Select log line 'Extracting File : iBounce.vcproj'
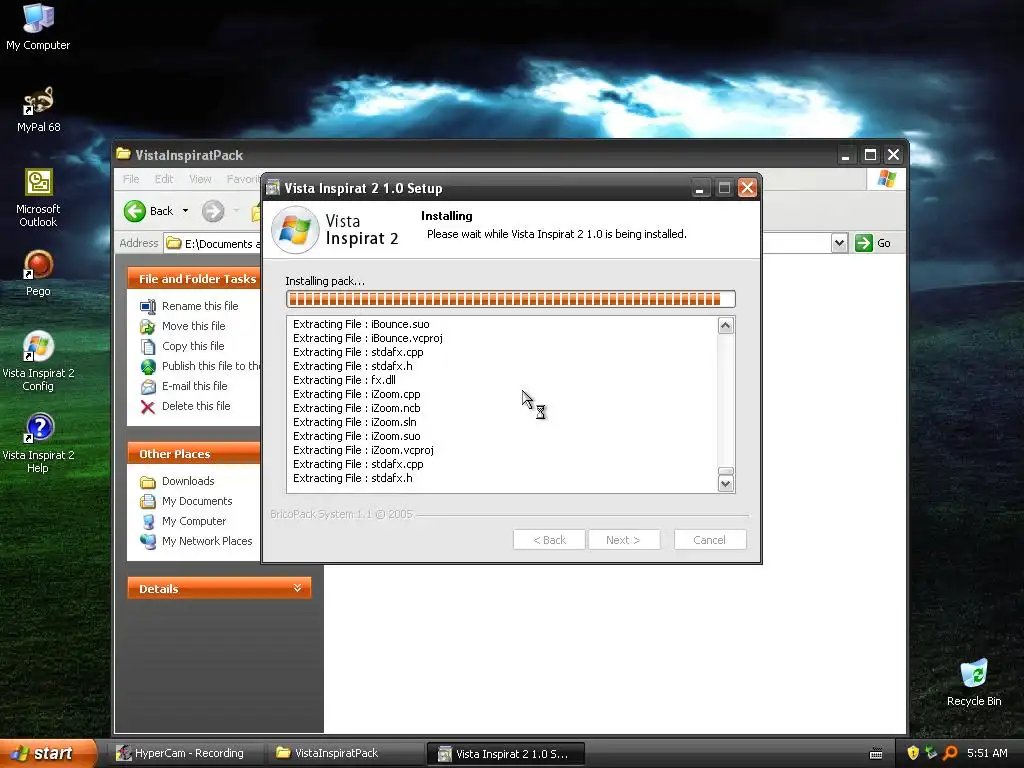 (x=368, y=338)
